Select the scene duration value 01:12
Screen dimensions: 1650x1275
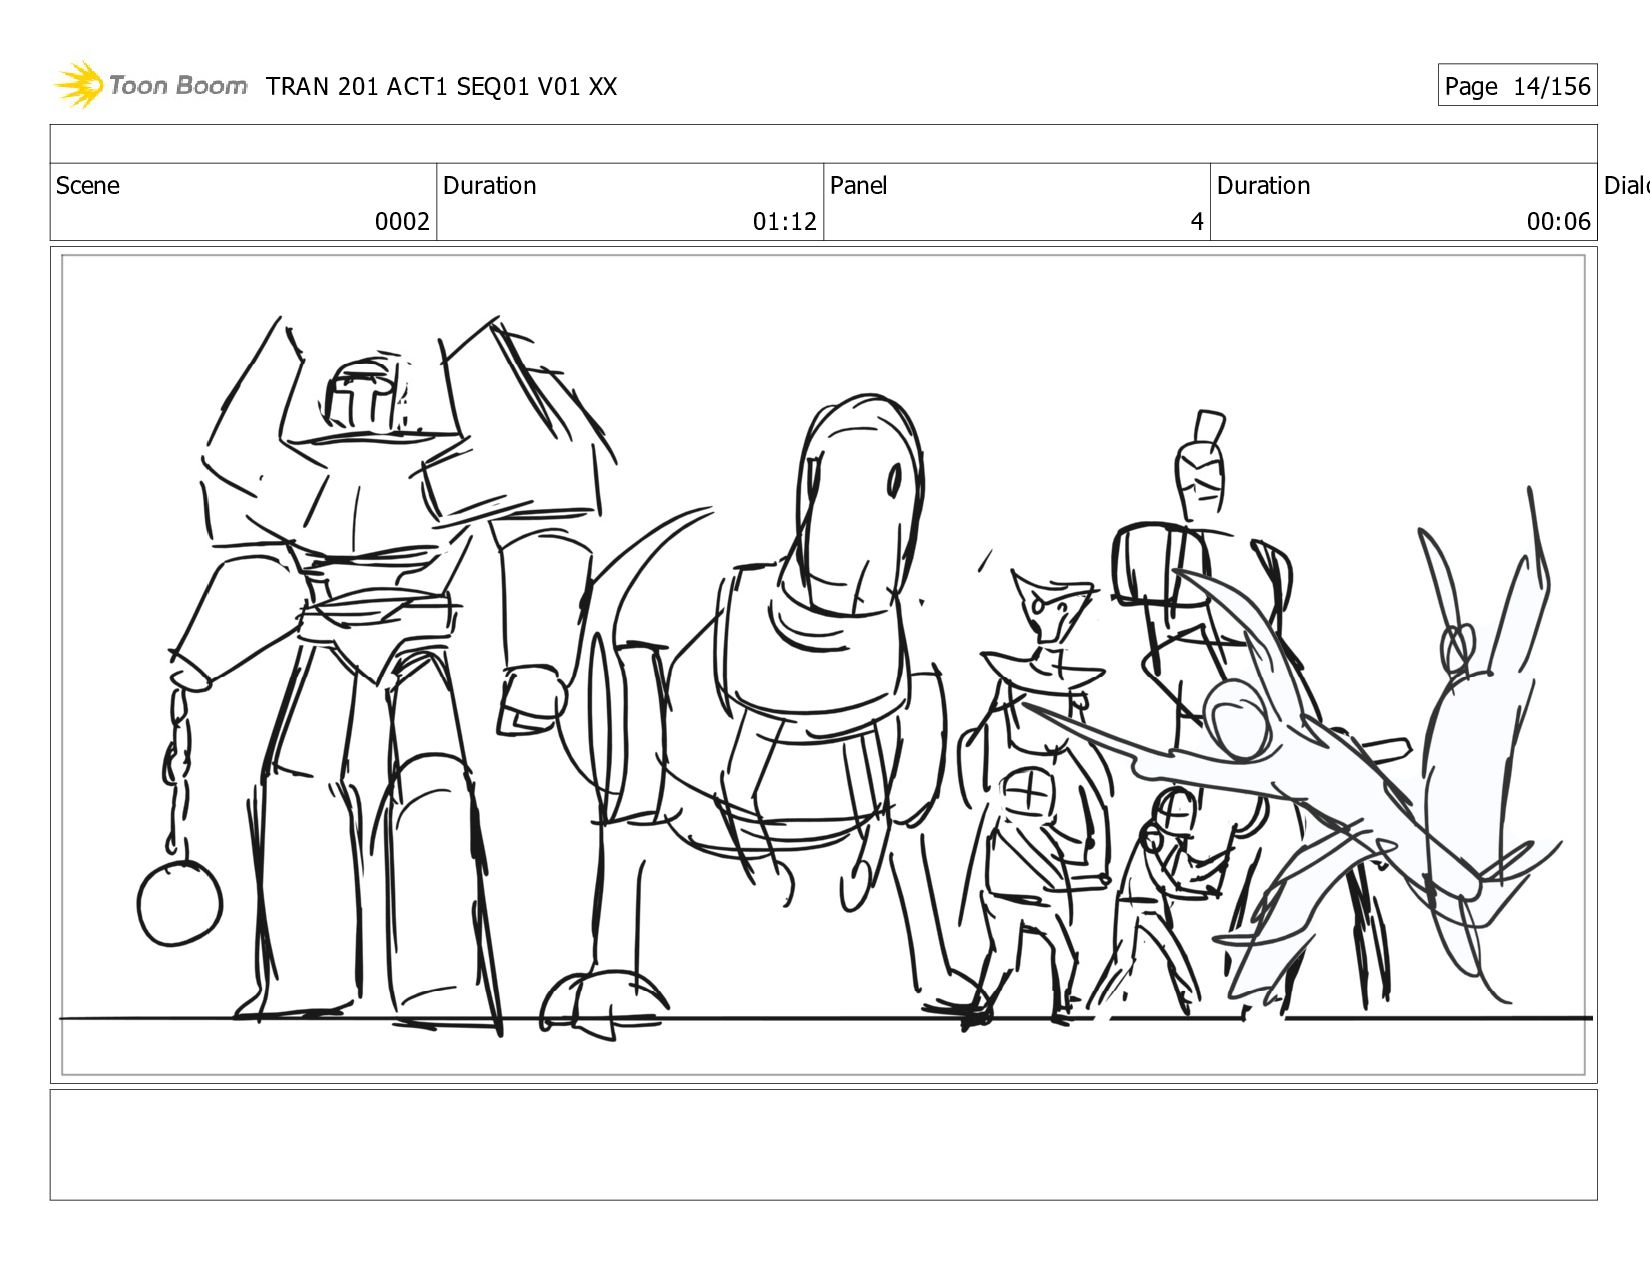tap(785, 222)
